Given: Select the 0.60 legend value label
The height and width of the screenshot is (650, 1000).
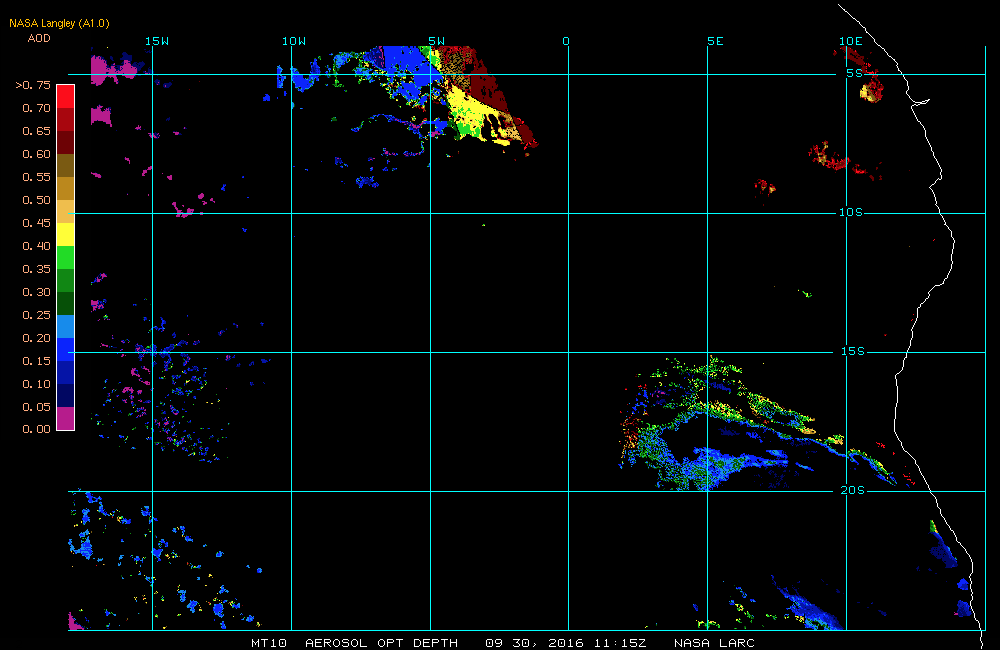Looking at the screenshot, I should coord(36,154).
